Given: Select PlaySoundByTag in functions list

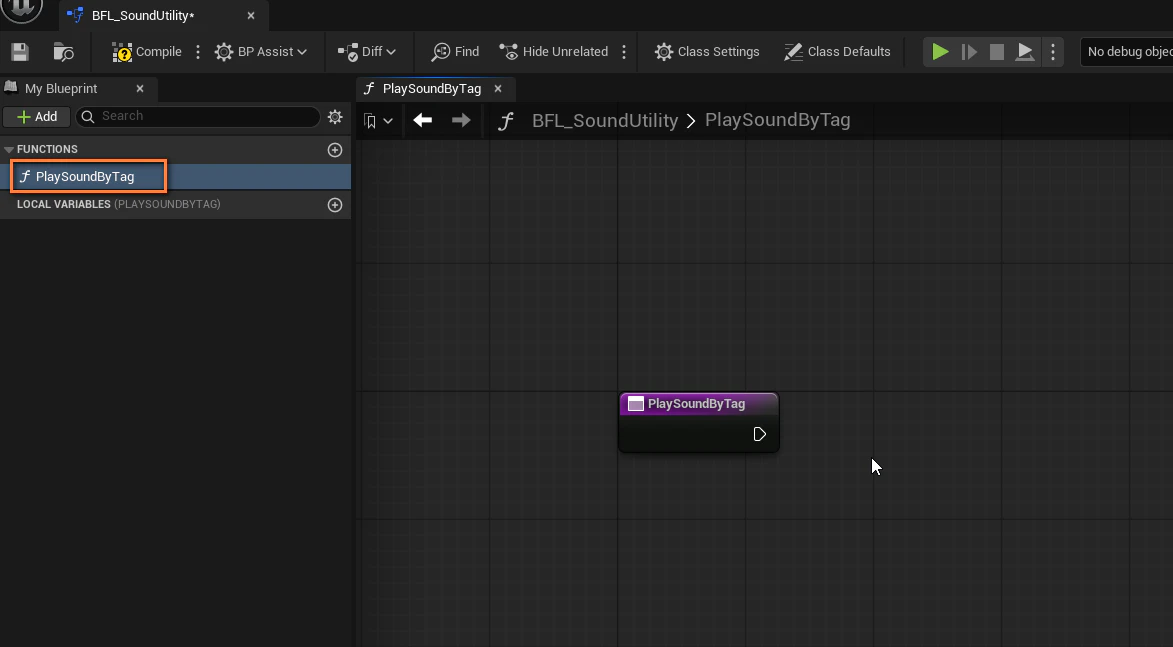Looking at the screenshot, I should coord(175,177).
